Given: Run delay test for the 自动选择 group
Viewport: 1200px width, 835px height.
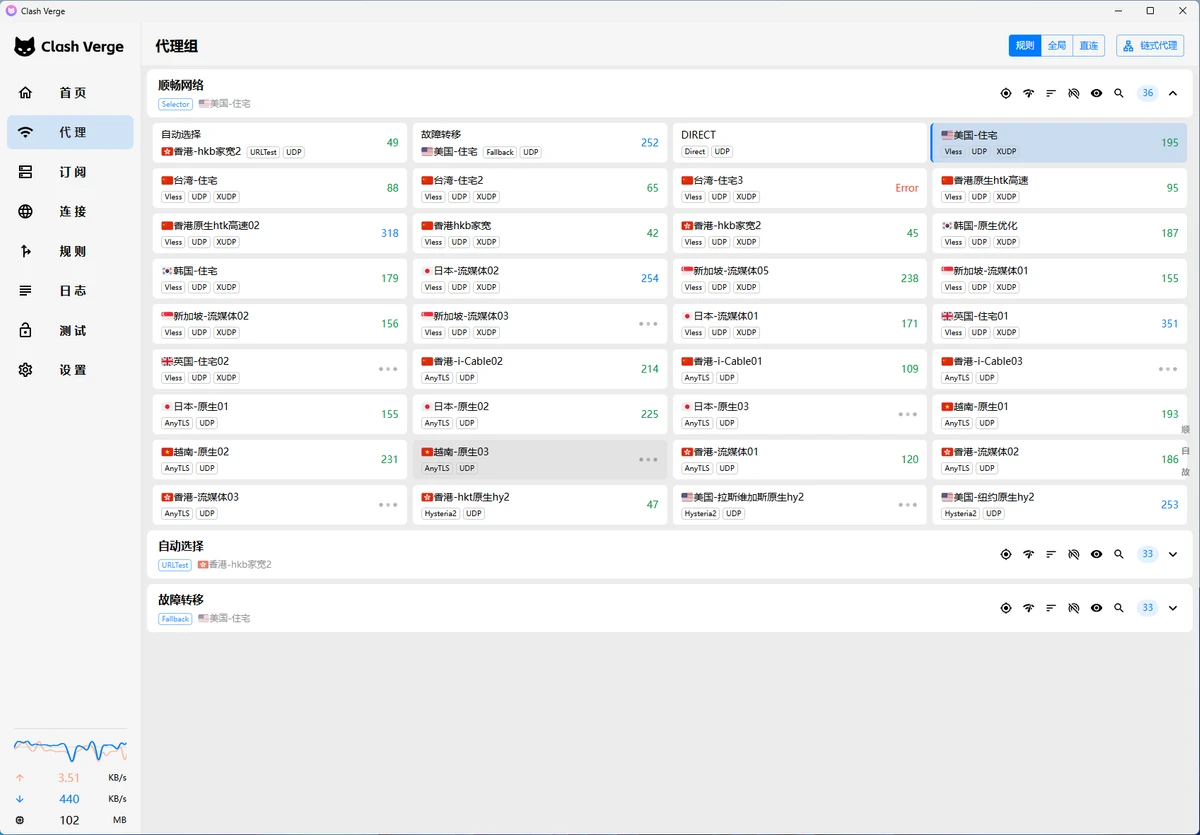Looking at the screenshot, I should 1028,554.
